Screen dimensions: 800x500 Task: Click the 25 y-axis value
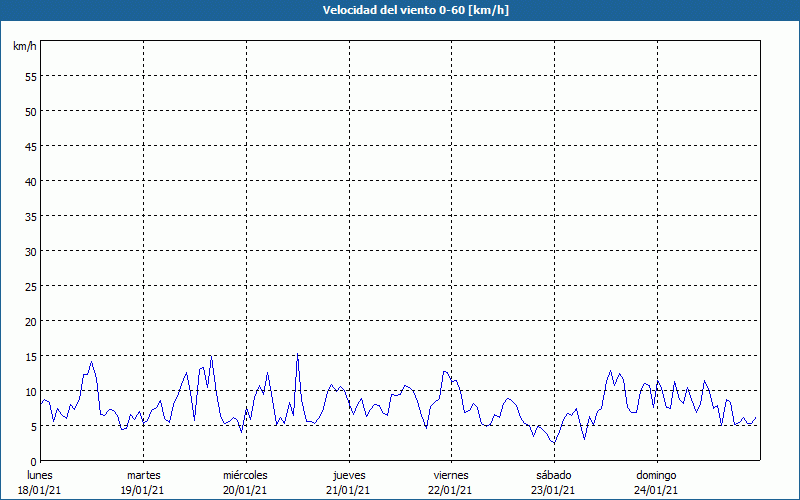tap(31, 286)
